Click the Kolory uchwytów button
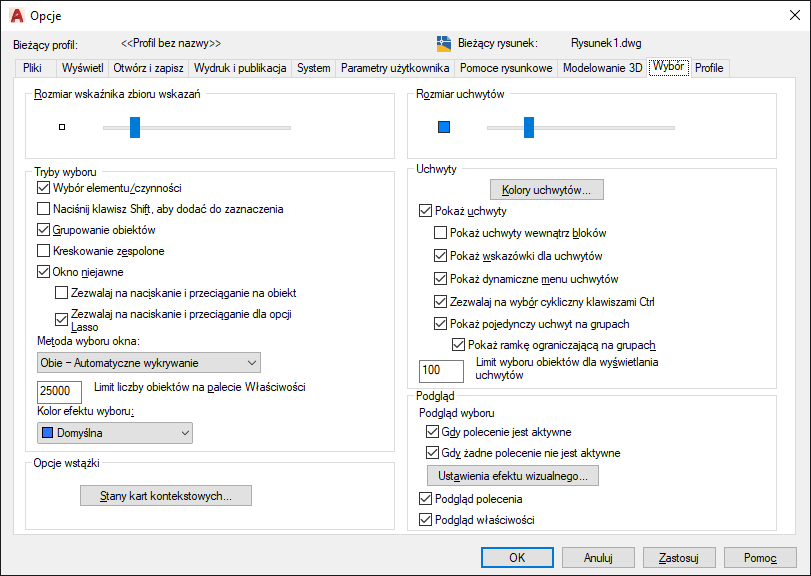Image resolution: width=811 pixels, height=576 pixels. click(546, 189)
